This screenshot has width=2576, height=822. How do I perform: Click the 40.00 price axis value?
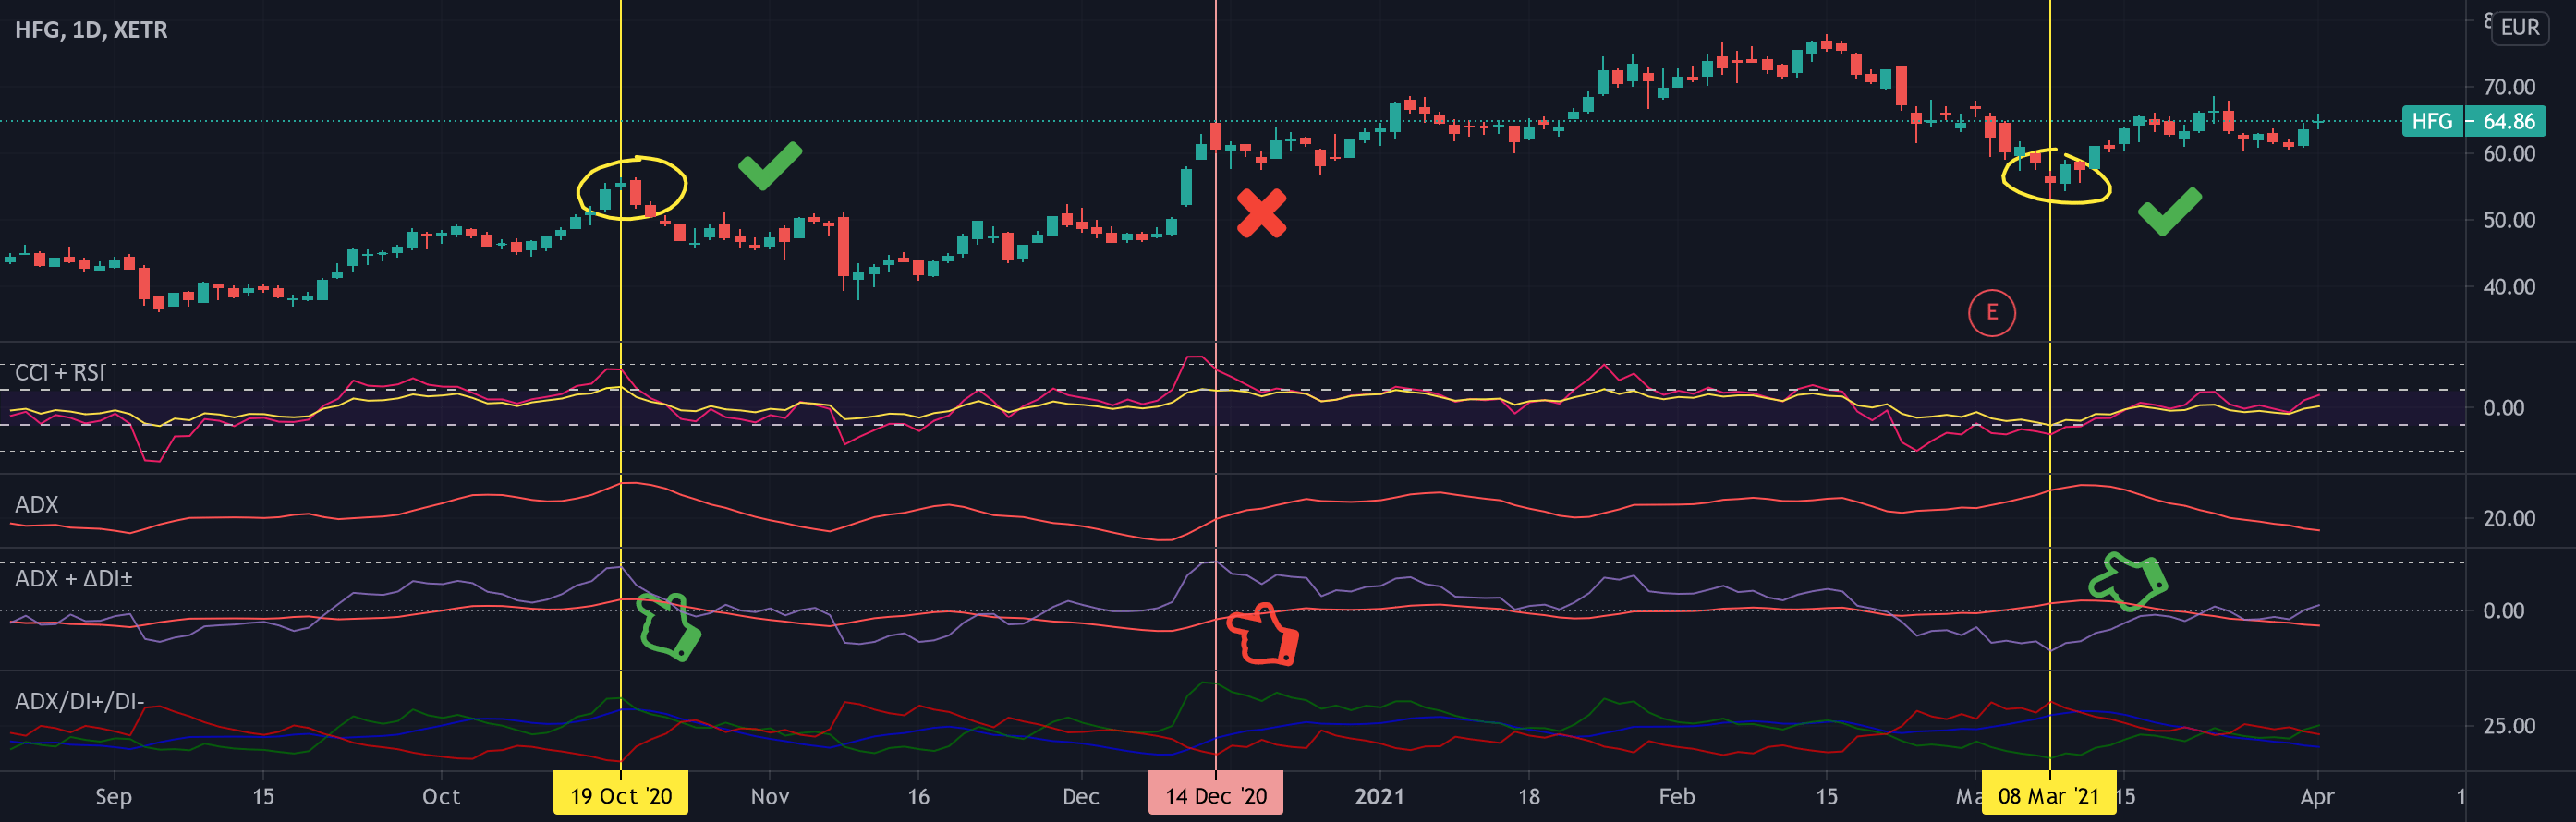2509,287
